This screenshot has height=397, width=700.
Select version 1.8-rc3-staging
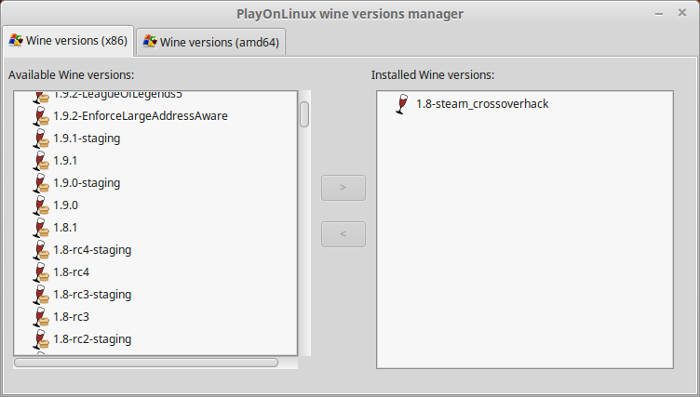(92, 295)
